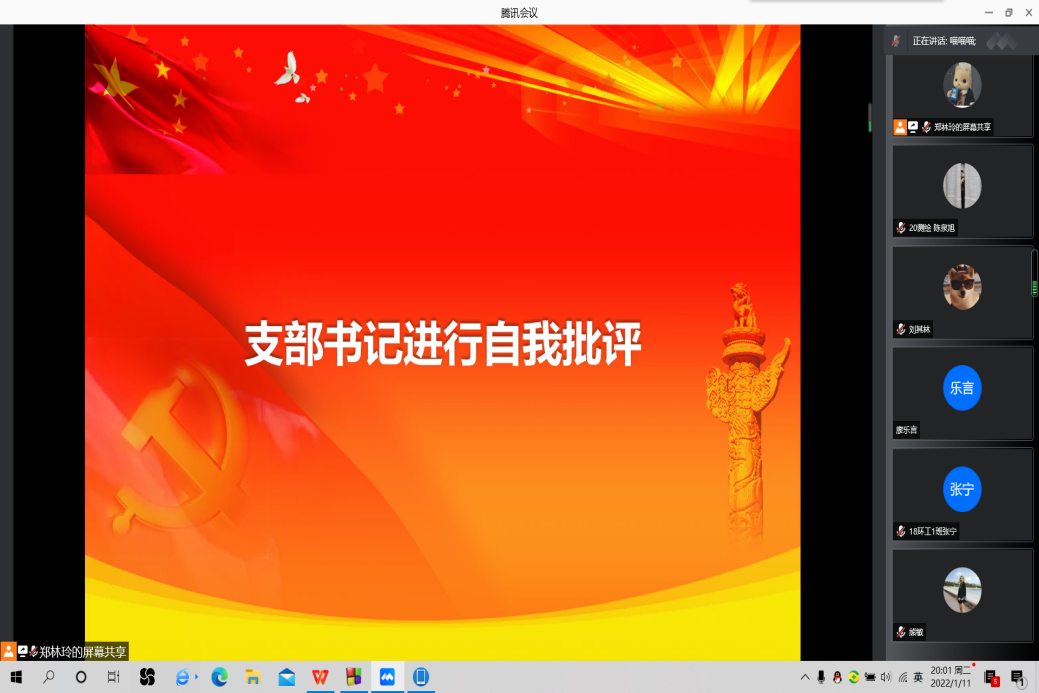1039x693 pixels.
Task: Open Tencent Meeting icon in taskbar
Action: coord(387,677)
